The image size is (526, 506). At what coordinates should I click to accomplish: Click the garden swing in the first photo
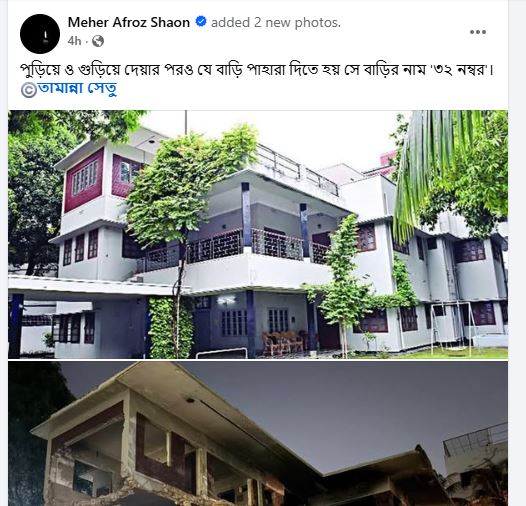tap(452, 329)
